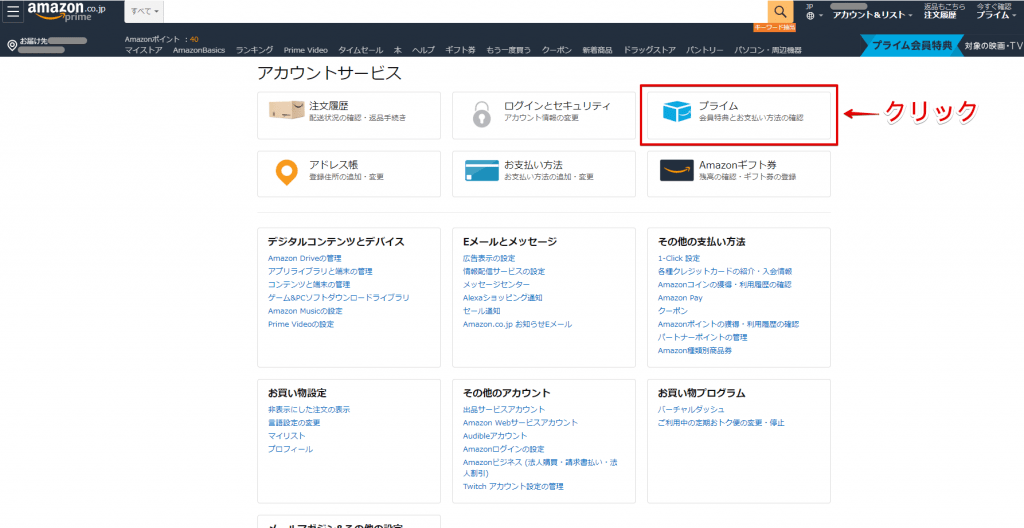
Task: Open 出品サービスアカウント link
Action: pos(504,409)
